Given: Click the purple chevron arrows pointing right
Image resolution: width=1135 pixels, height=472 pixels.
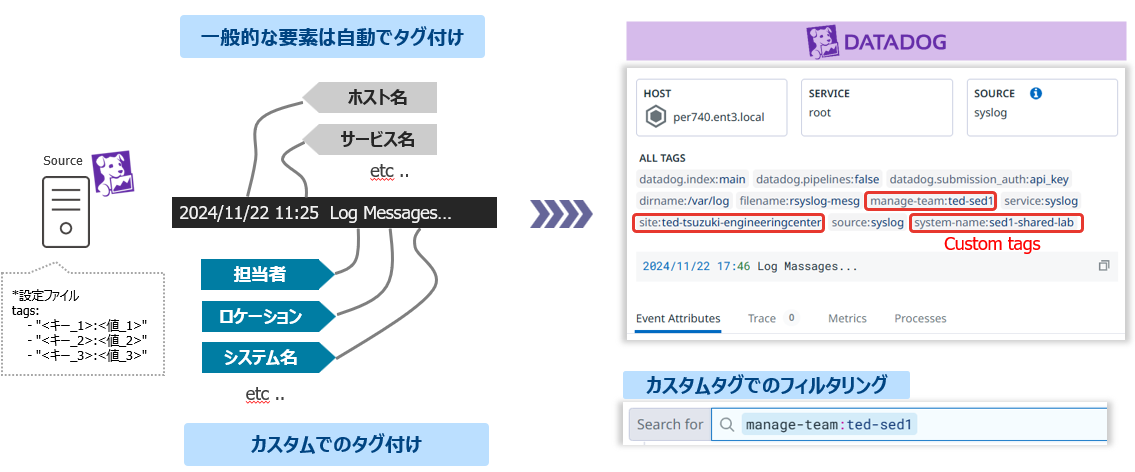Looking at the screenshot, I should (560, 213).
